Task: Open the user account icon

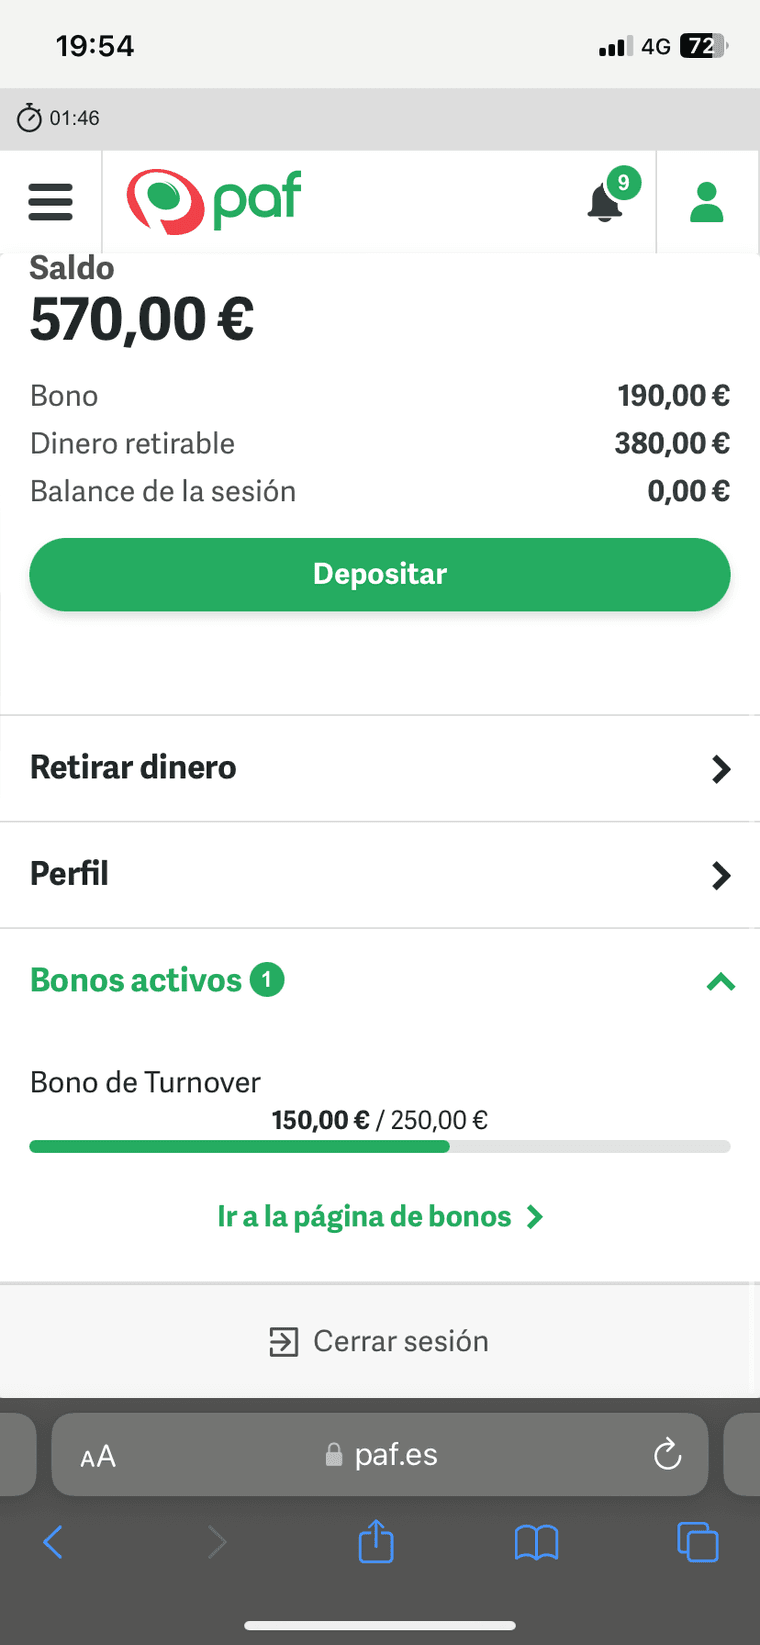Action: [706, 202]
